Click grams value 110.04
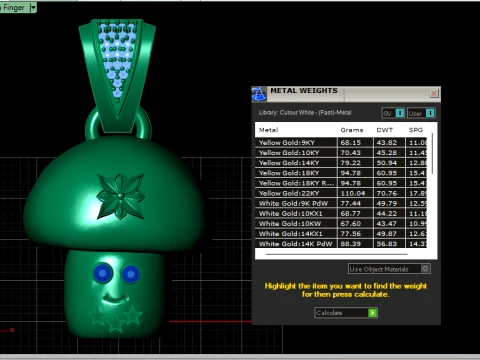Viewport: 480px width, 360px height. pyautogui.click(x=353, y=193)
